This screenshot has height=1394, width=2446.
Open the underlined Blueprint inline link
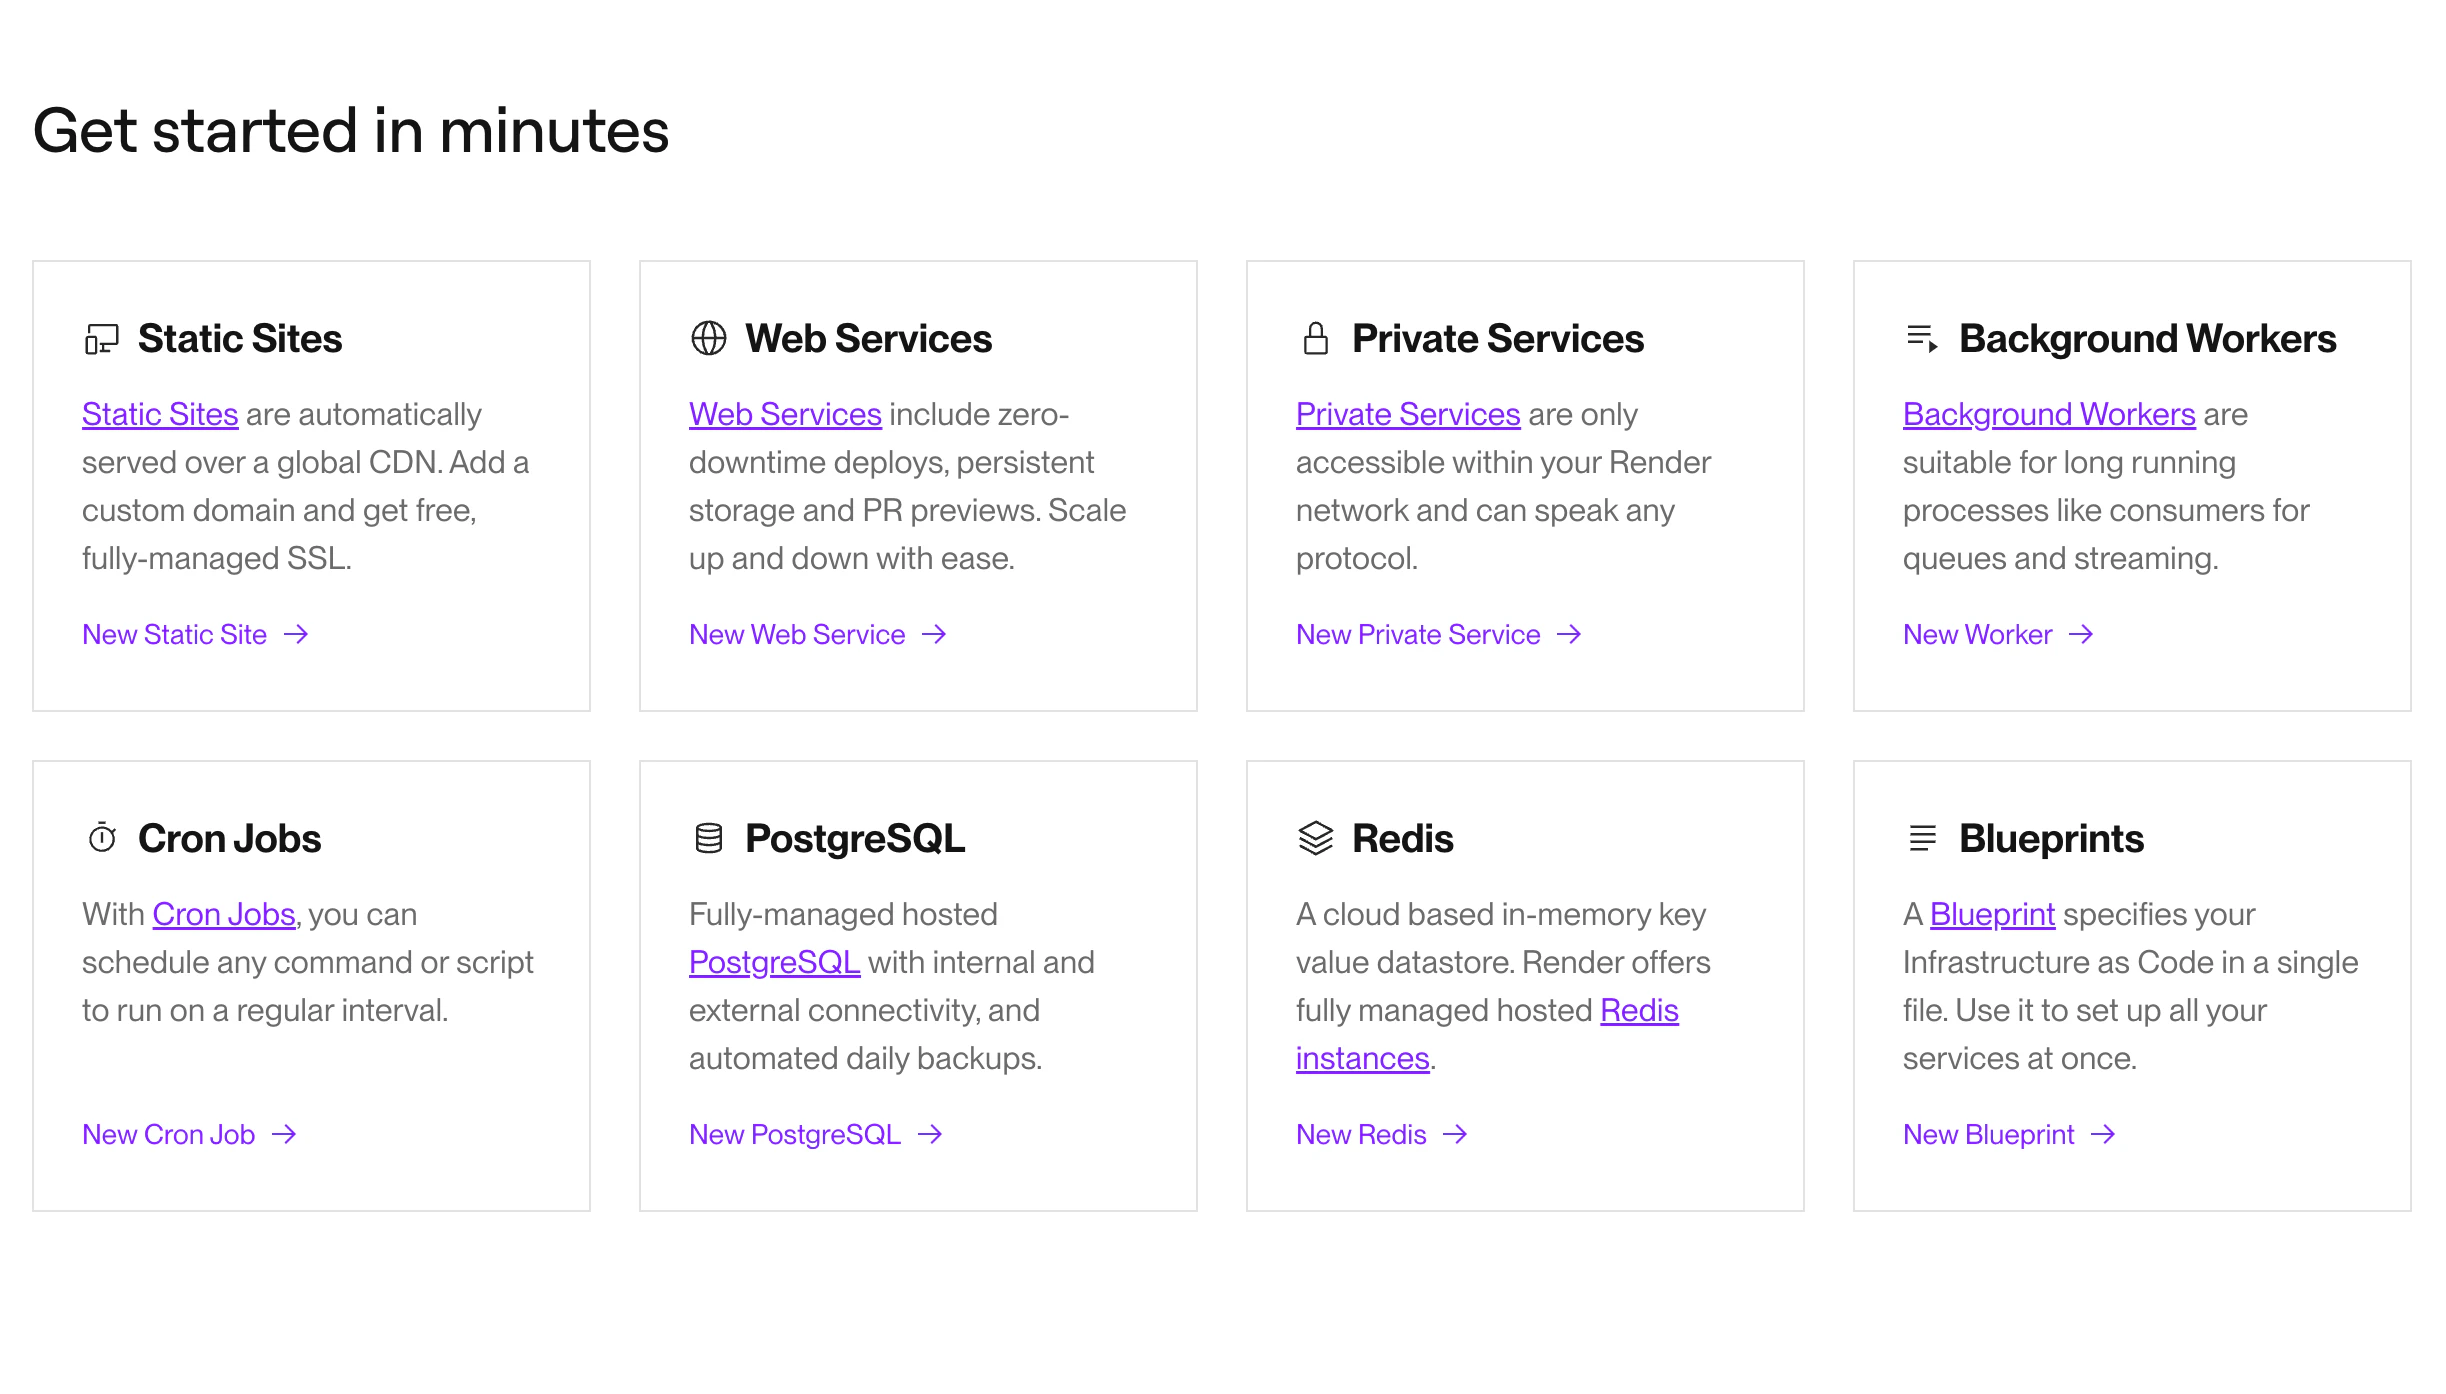[1992, 915]
